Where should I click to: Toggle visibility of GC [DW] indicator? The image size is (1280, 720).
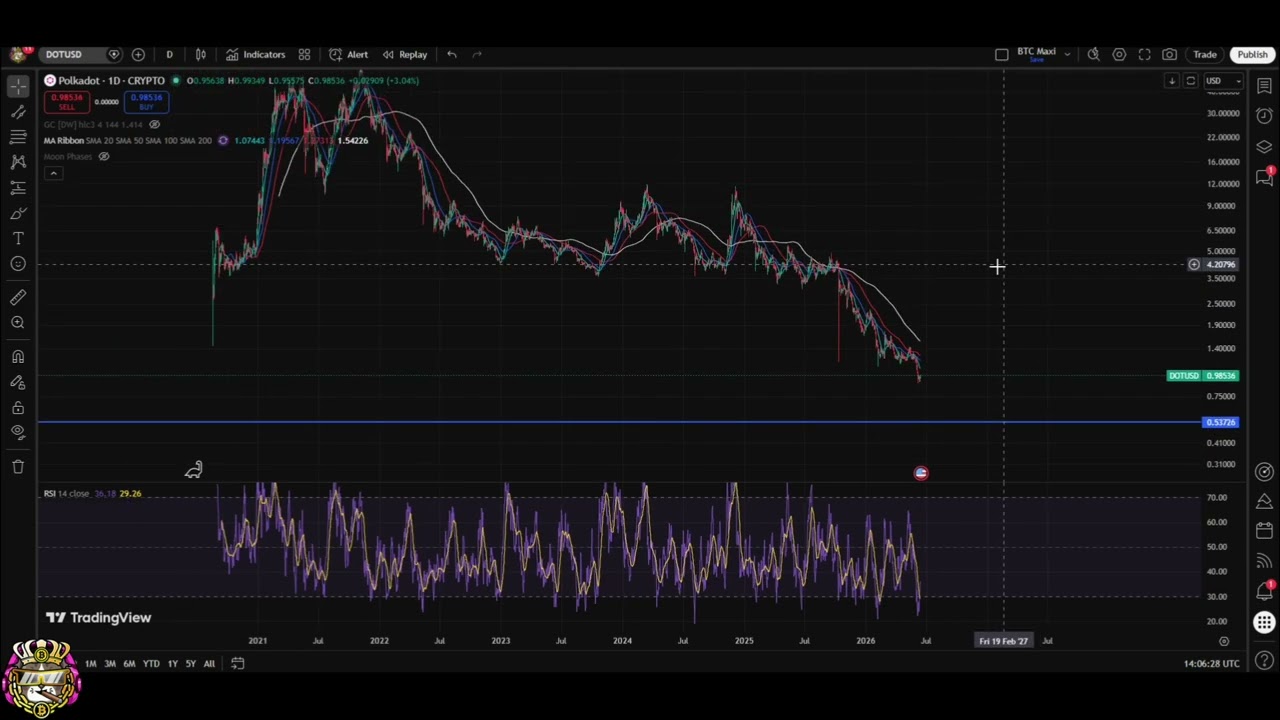154,124
